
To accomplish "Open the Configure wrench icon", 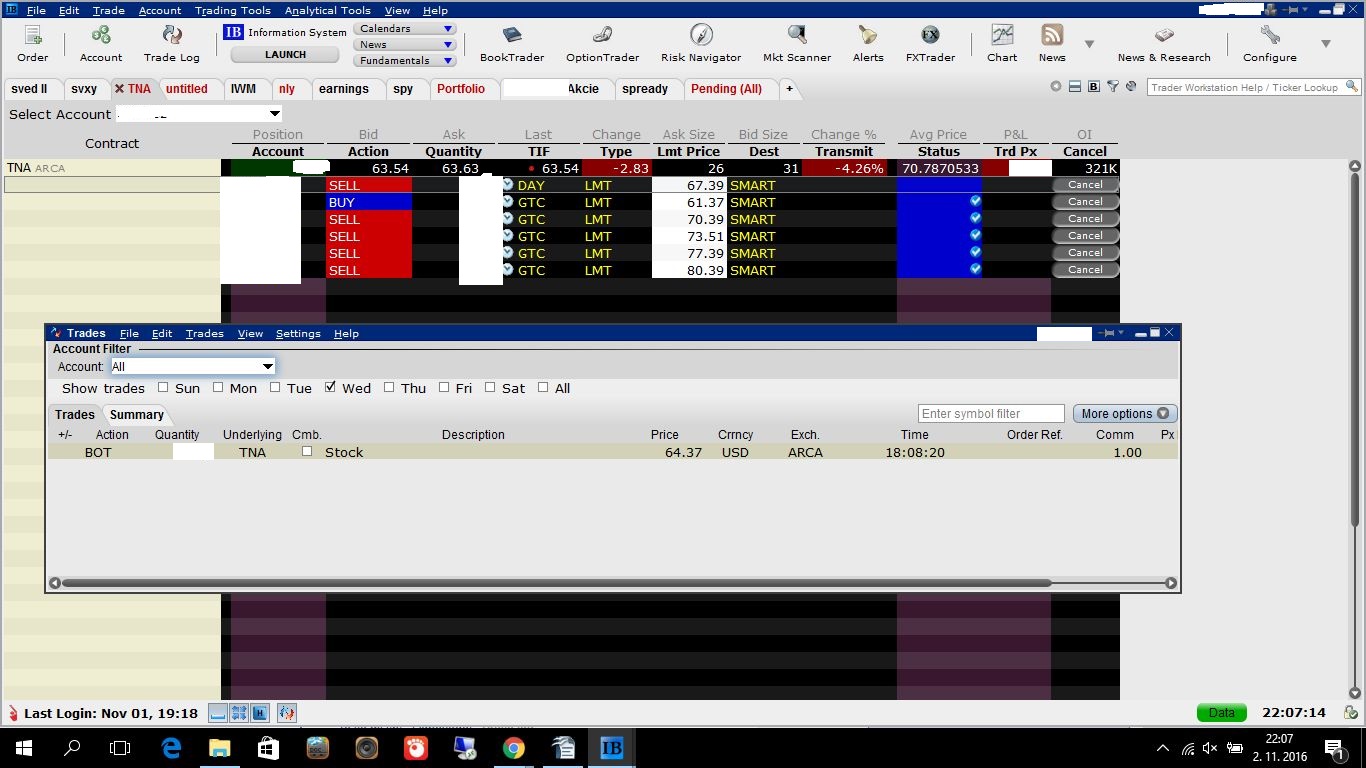I will coord(1270,43).
